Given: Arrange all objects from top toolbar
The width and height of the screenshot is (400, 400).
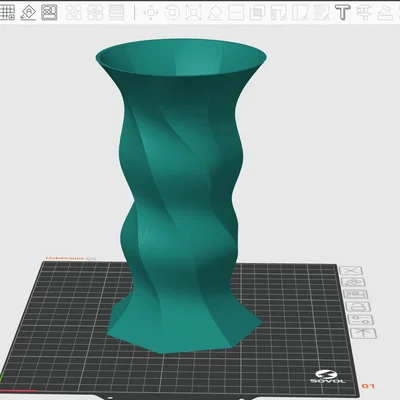Looking at the screenshot, I should click(x=49, y=12).
